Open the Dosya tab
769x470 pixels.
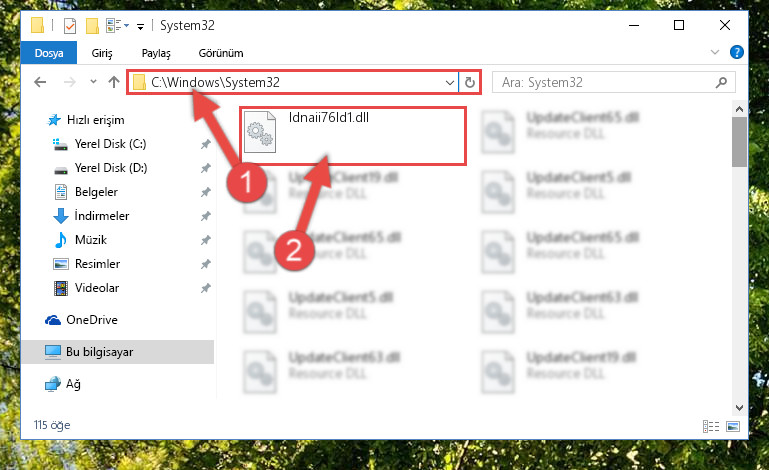[49, 53]
